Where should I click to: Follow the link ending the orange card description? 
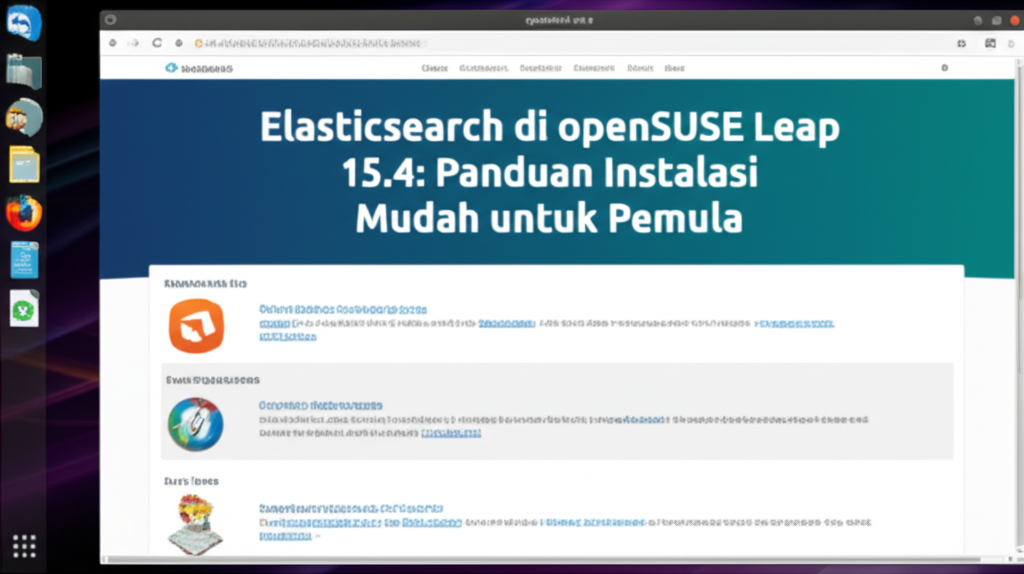tap(287, 336)
